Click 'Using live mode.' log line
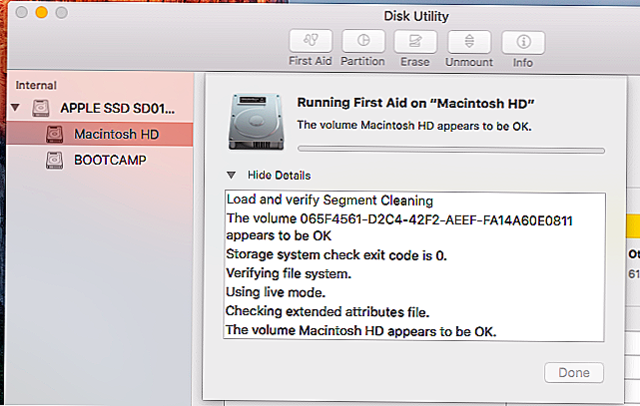 [x=276, y=293]
